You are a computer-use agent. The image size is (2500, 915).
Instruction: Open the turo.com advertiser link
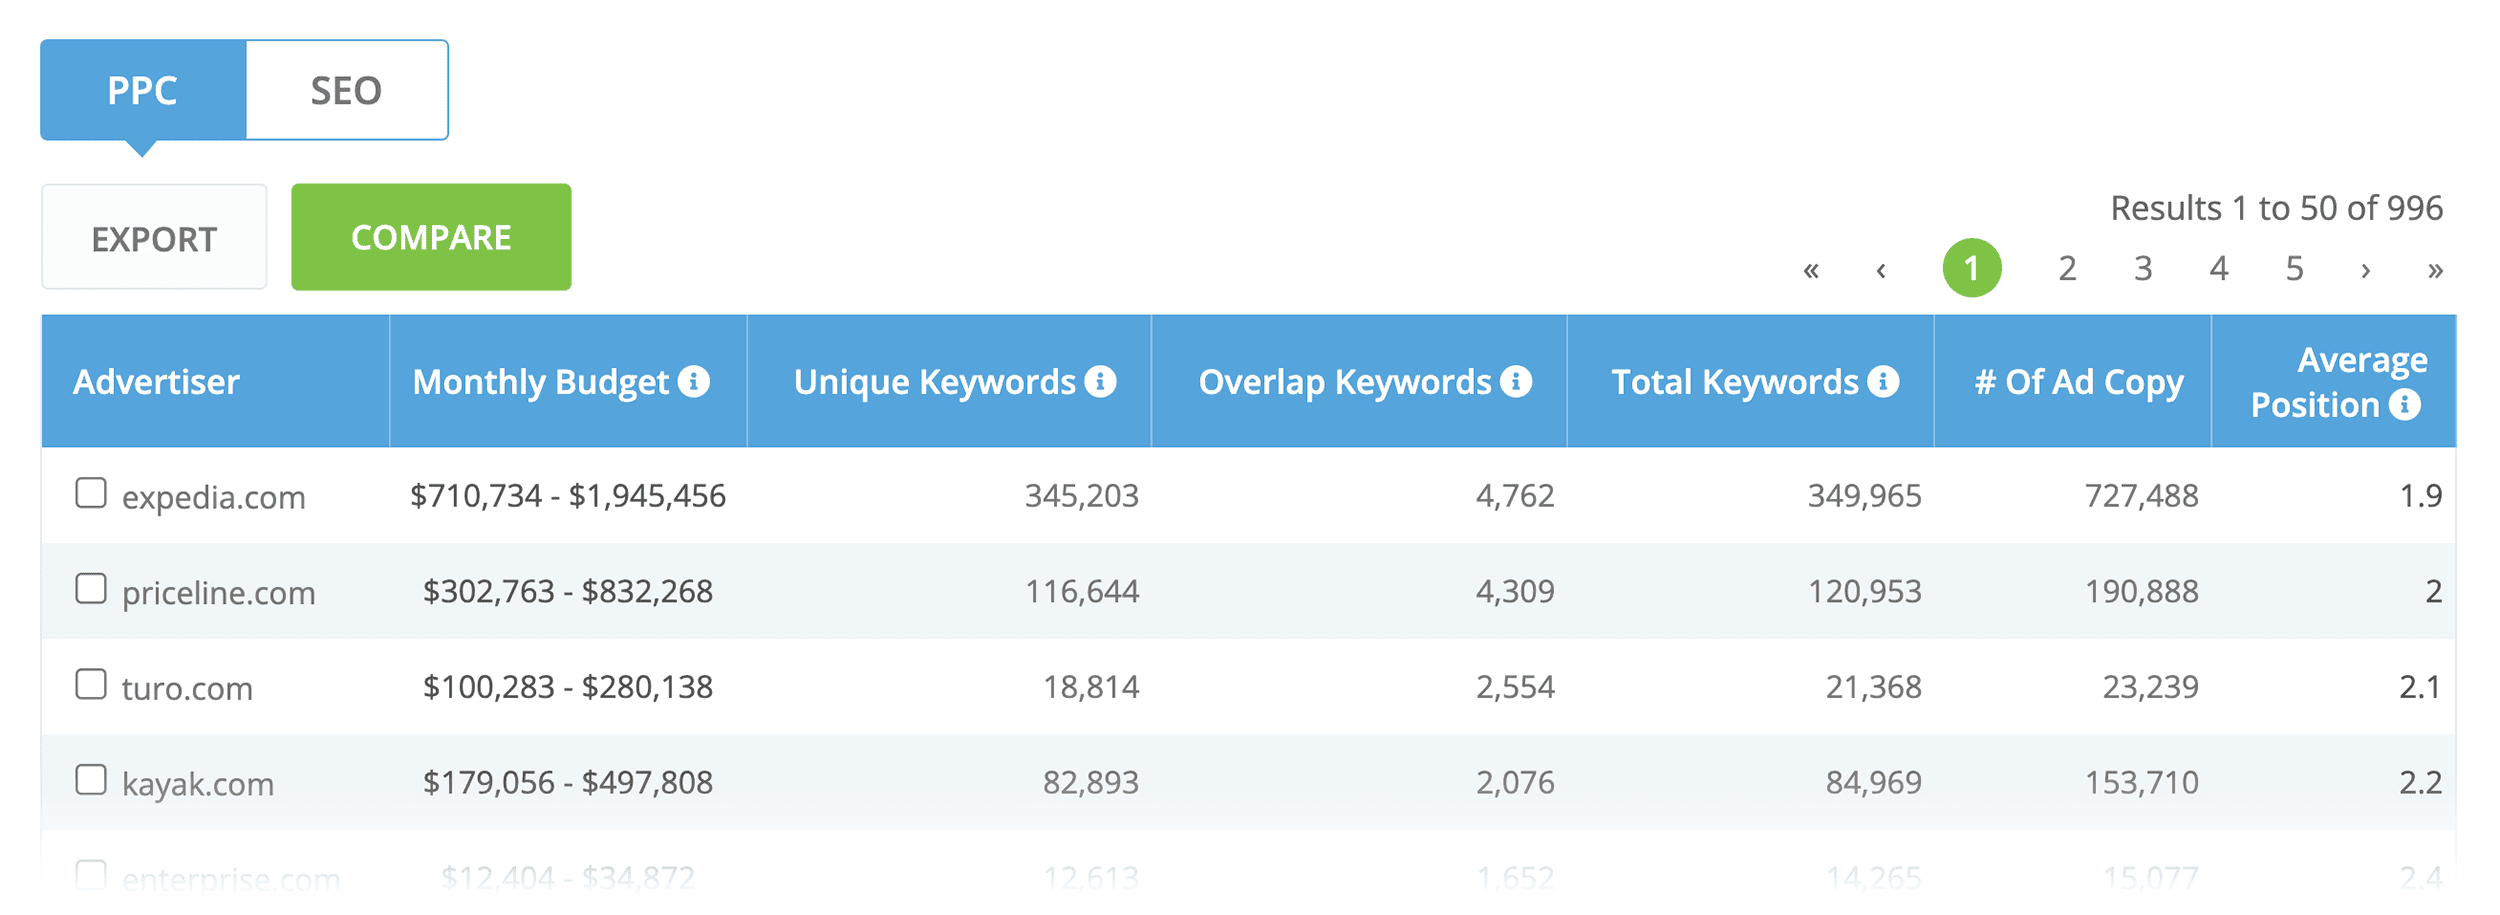(187, 688)
